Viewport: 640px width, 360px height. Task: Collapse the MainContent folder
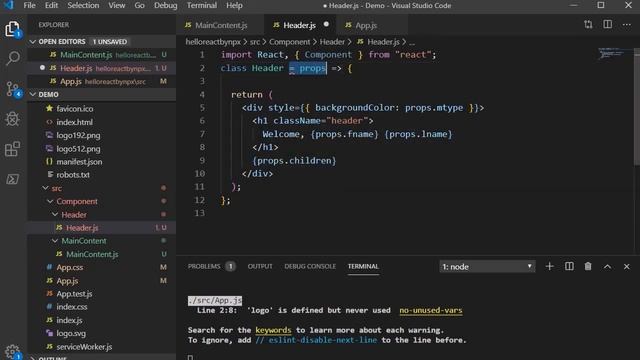[x=55, y=241]
